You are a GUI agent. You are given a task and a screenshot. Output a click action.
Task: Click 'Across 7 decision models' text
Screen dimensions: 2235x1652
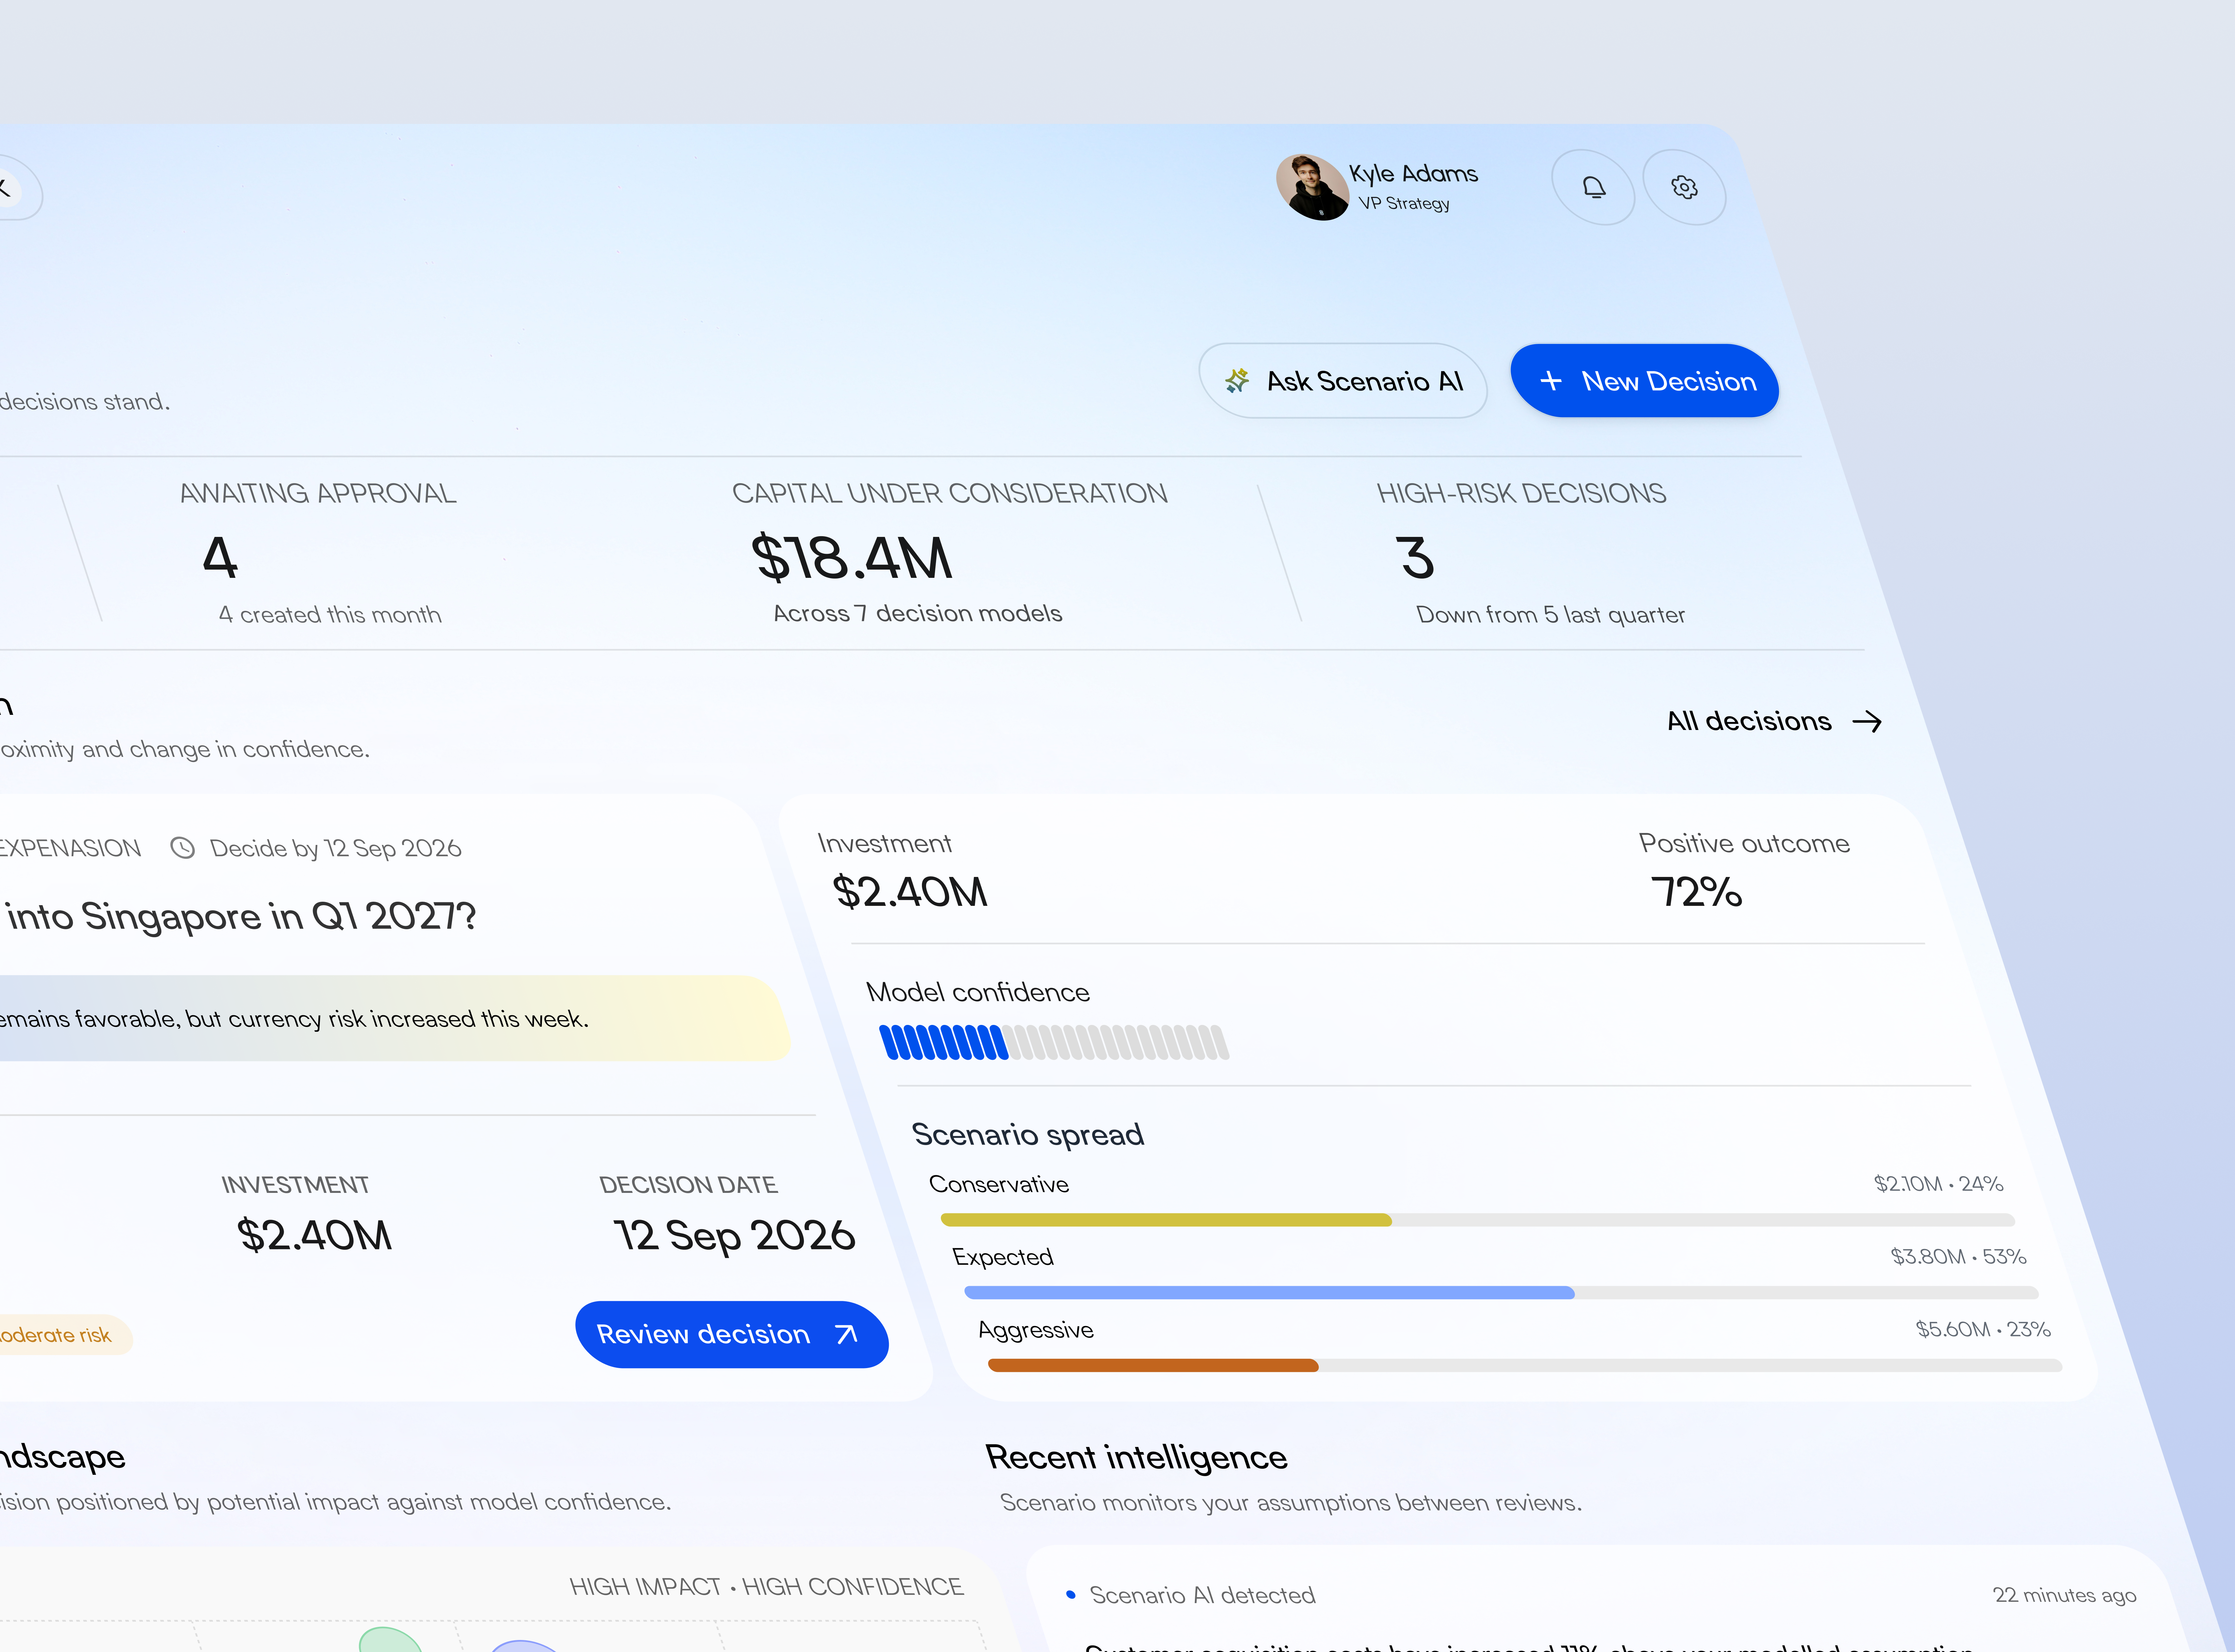(918, 613)
